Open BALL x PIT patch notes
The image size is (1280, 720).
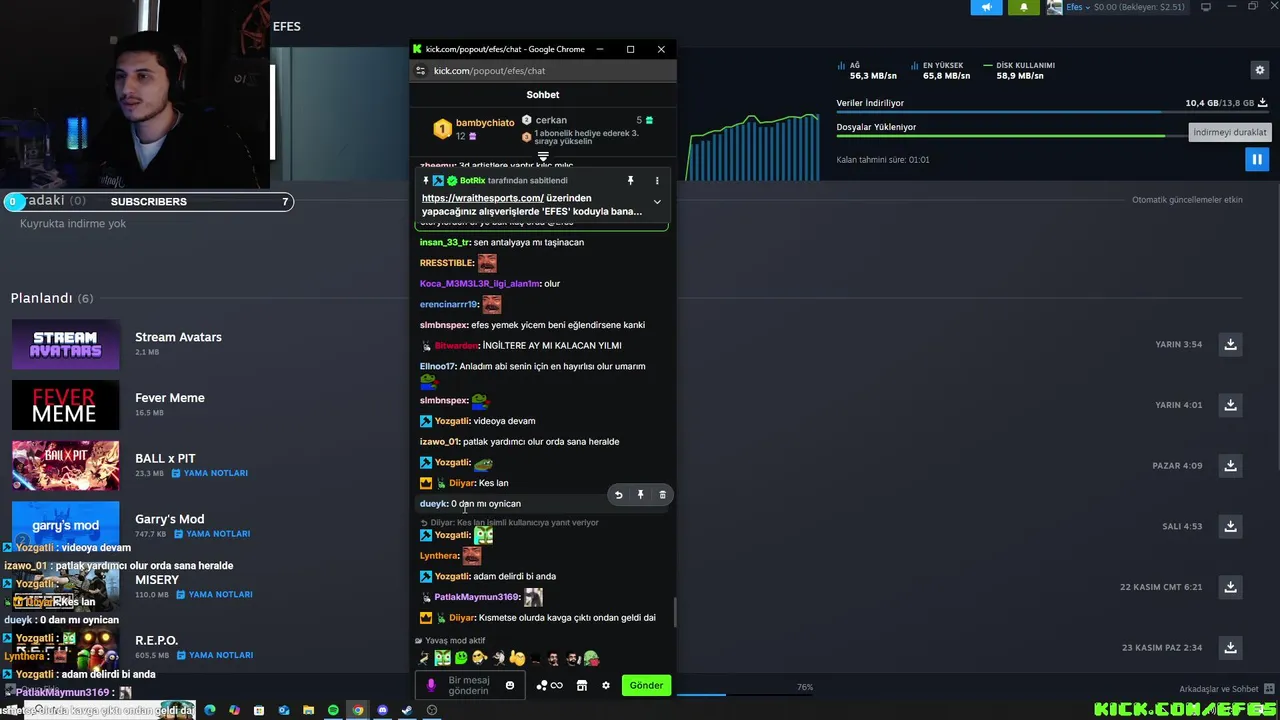pos(210,473)
